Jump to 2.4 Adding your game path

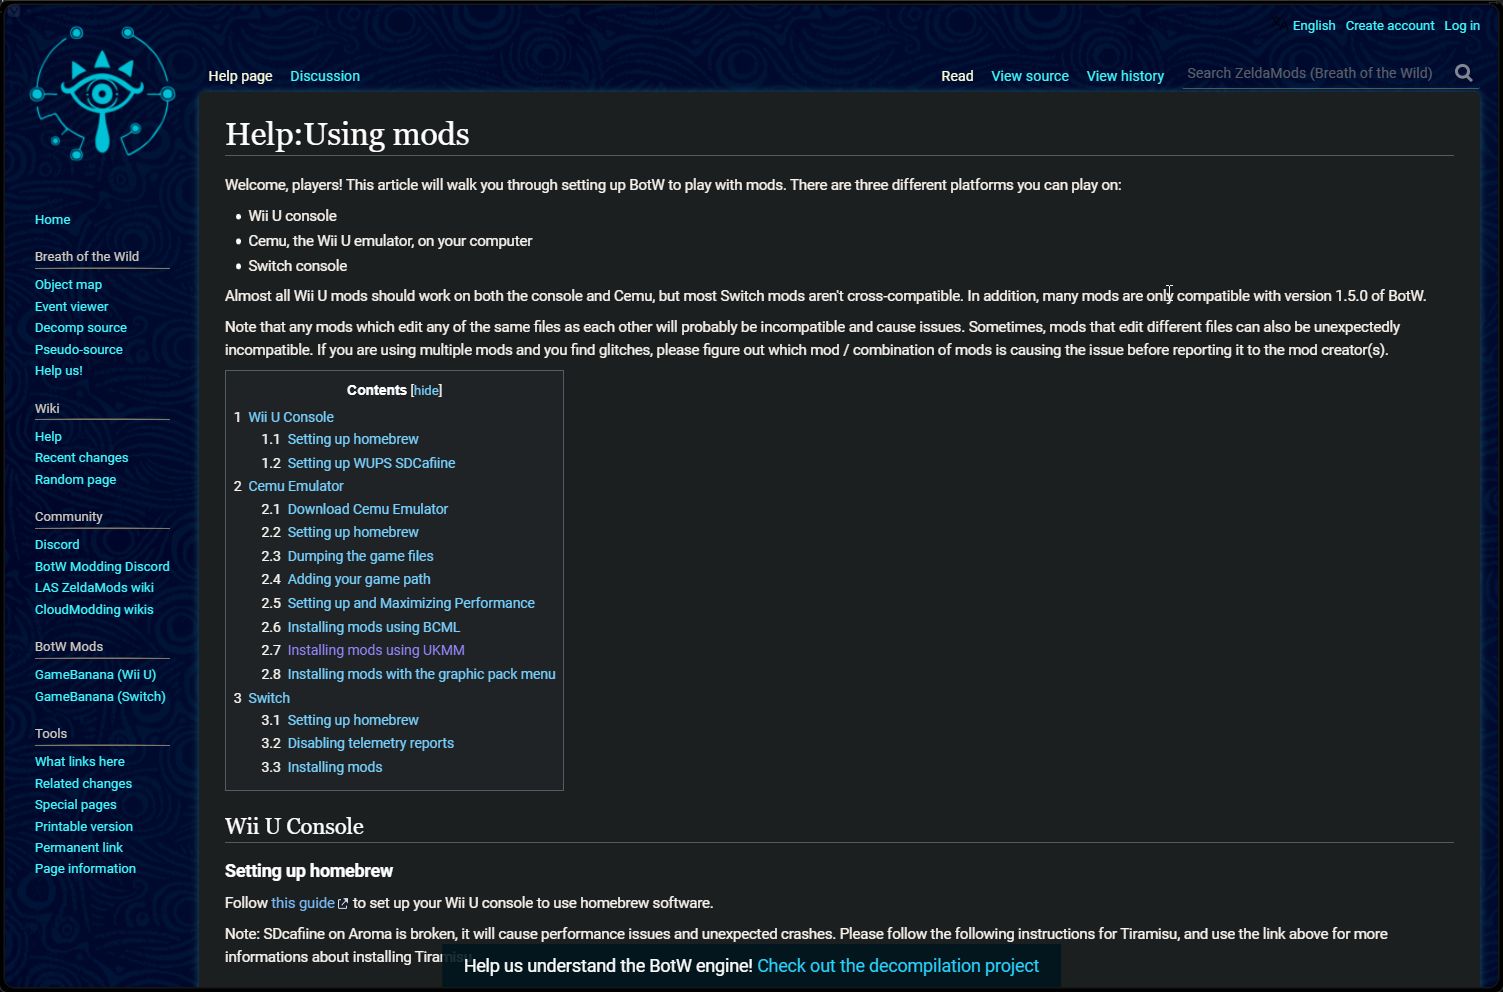346,579
